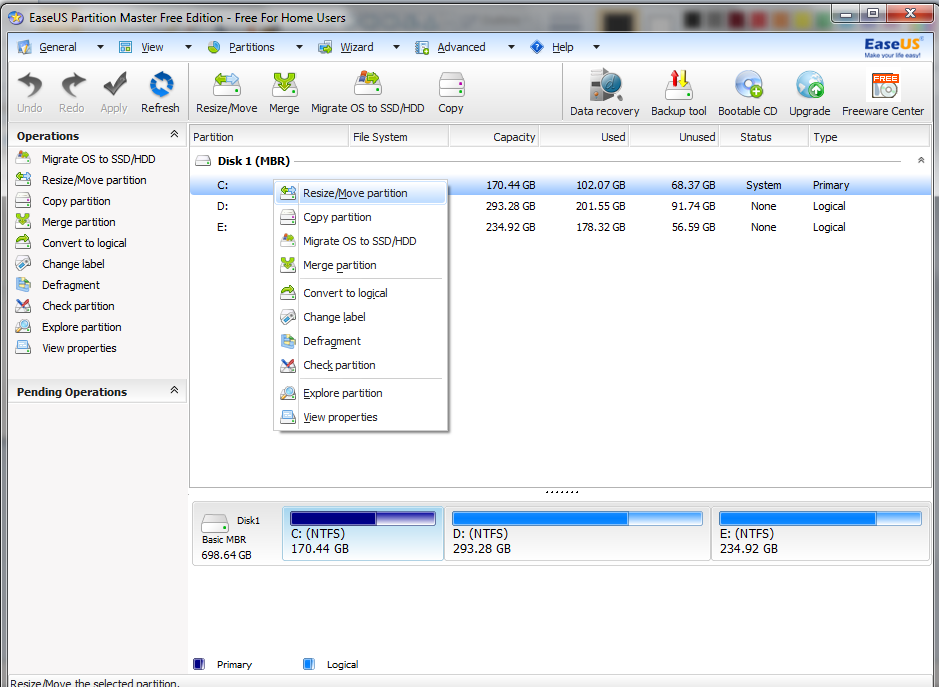The image size is (939, 687).
Task: Open the Partitions menu dropdown arrow
Action: [x=299, y=47]
